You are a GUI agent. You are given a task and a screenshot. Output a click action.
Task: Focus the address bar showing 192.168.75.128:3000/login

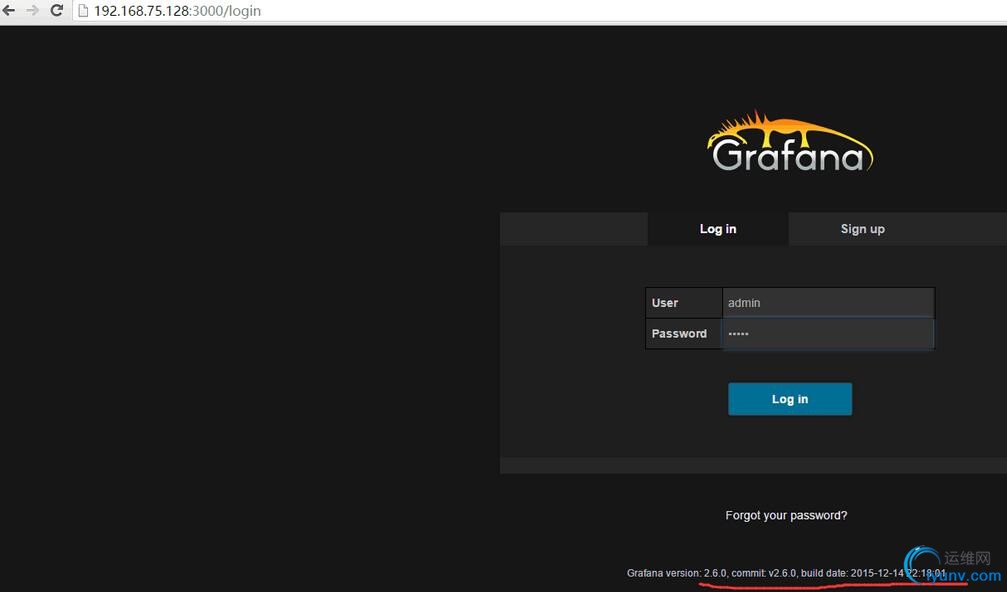point(539,11)
